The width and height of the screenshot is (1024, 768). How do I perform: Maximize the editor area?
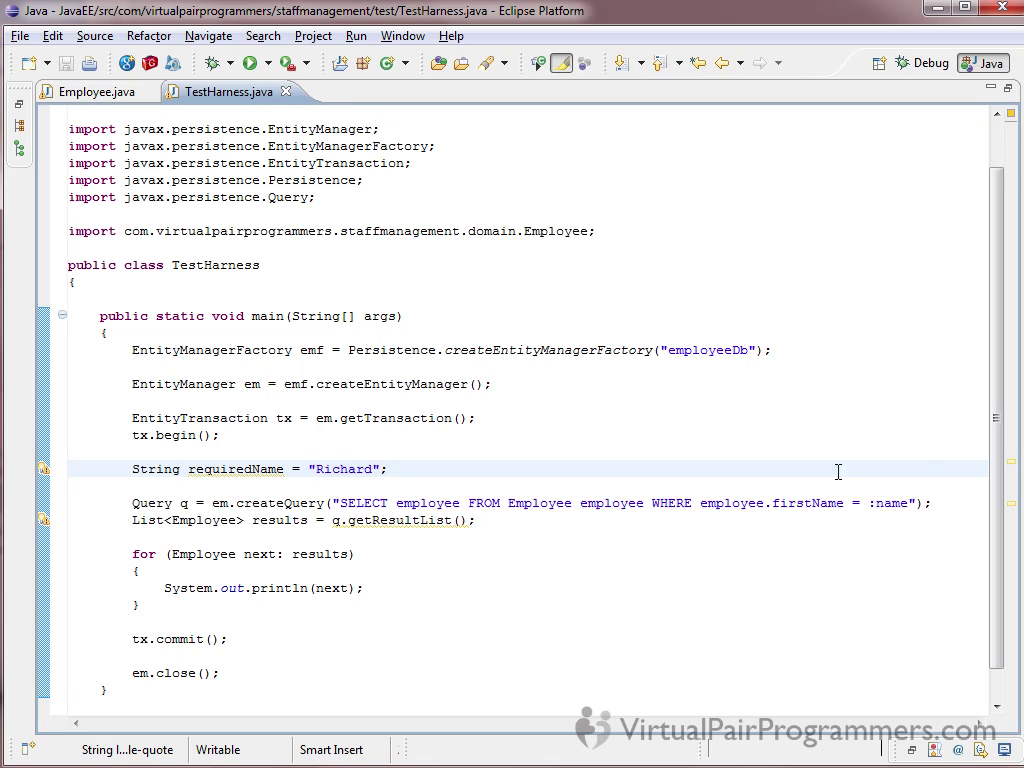coord(1008,88)
